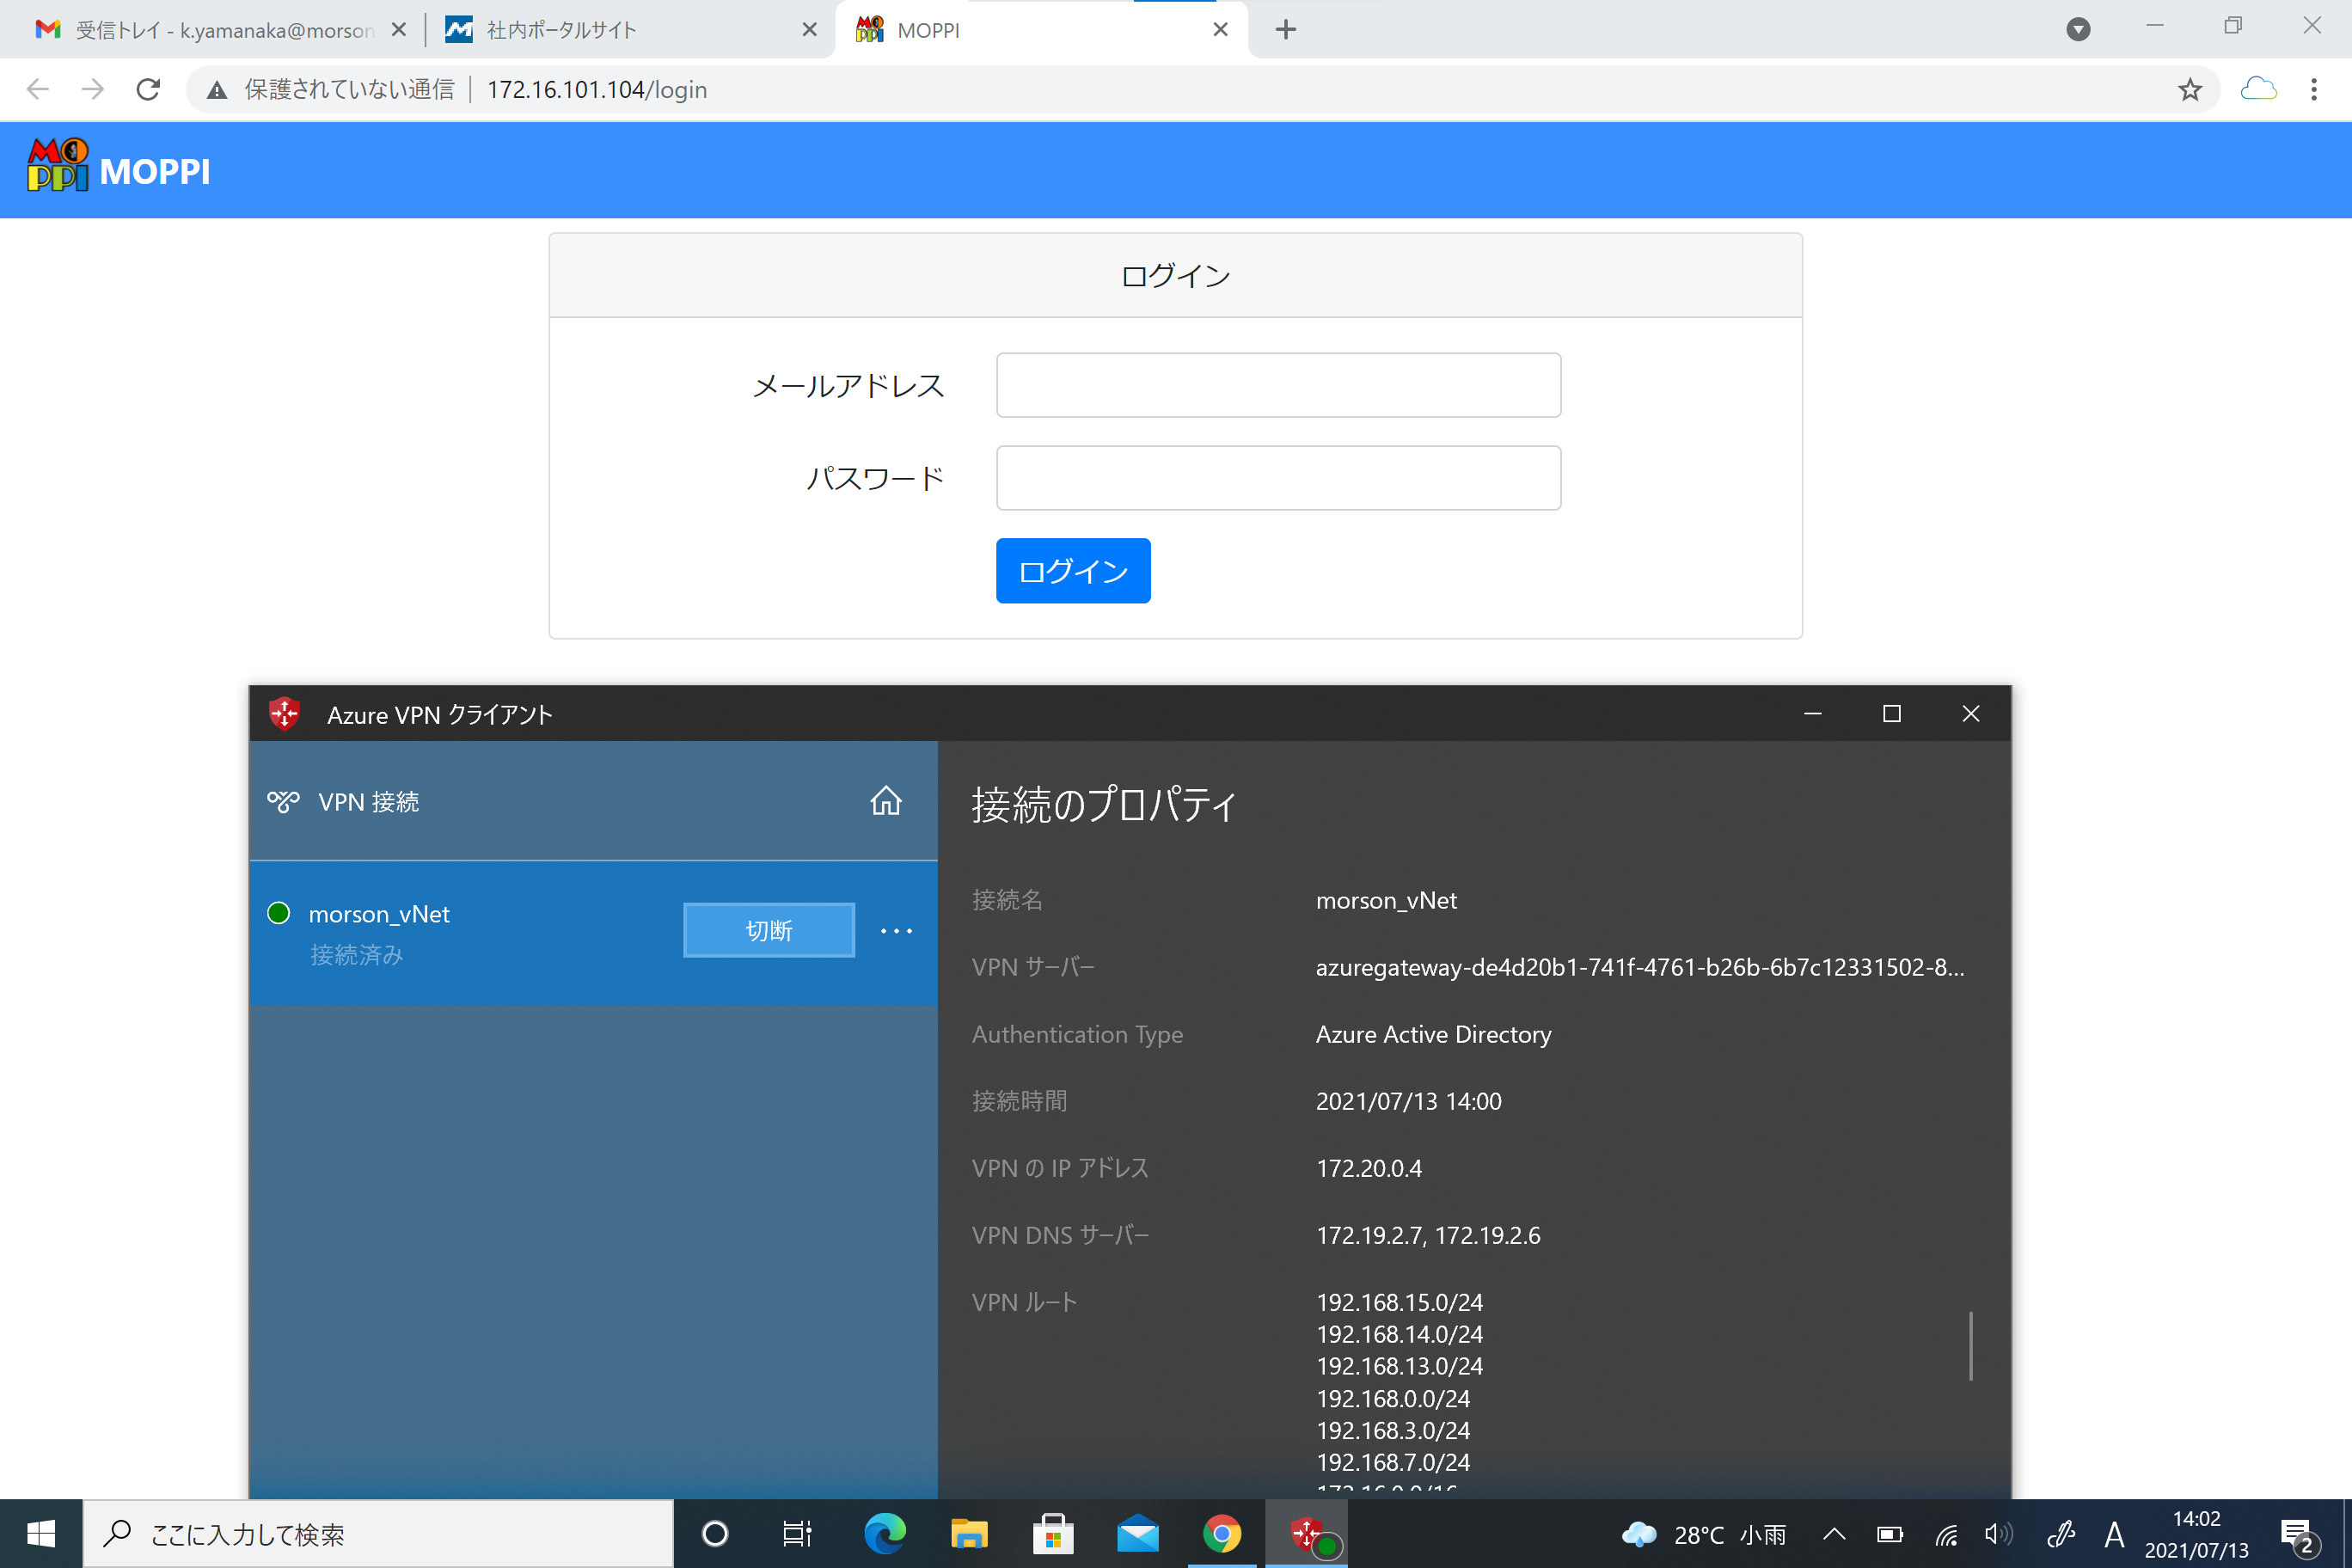Focus the パスワード input field

coord(1277,478)
